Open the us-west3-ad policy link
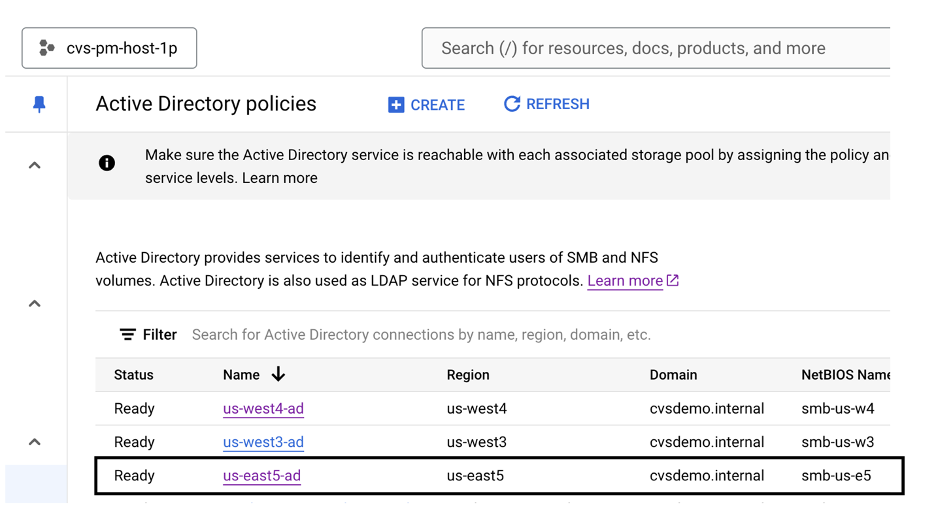The height and width of the screenshot is (528, 936). tap(263, 442)
